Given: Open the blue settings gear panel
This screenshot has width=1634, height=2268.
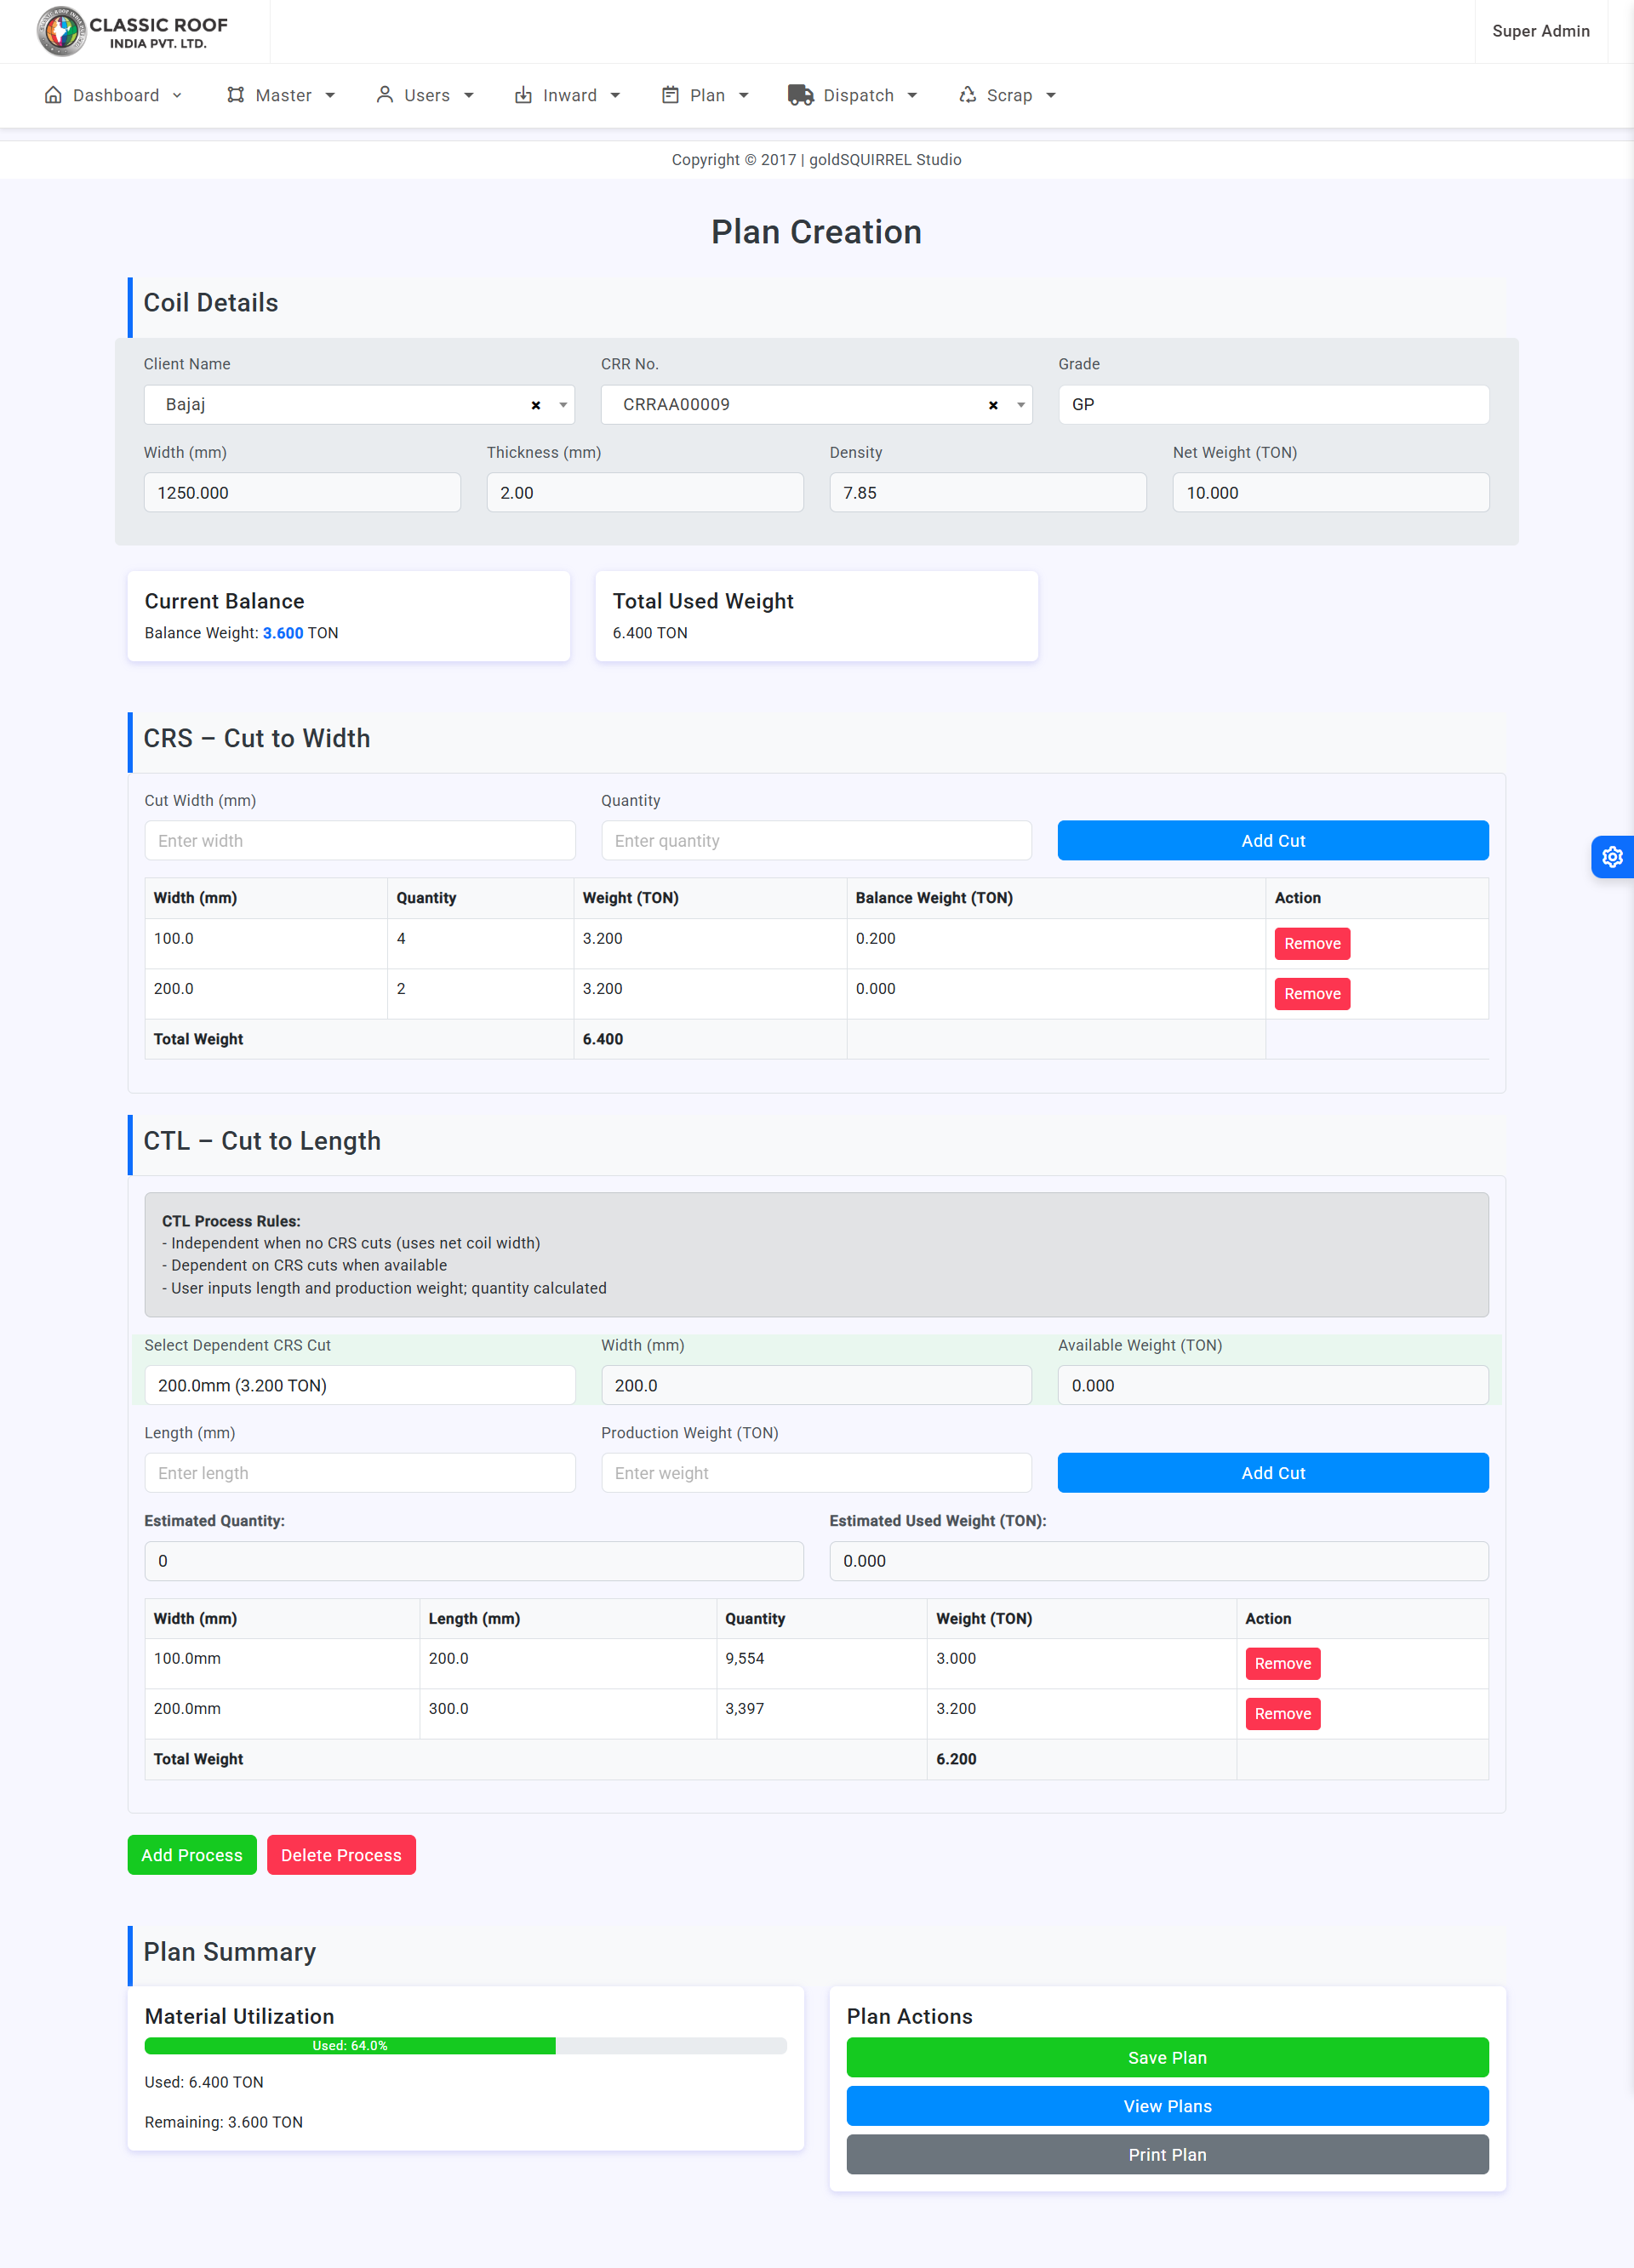Looking at the screenshot, I should 1611,857.
